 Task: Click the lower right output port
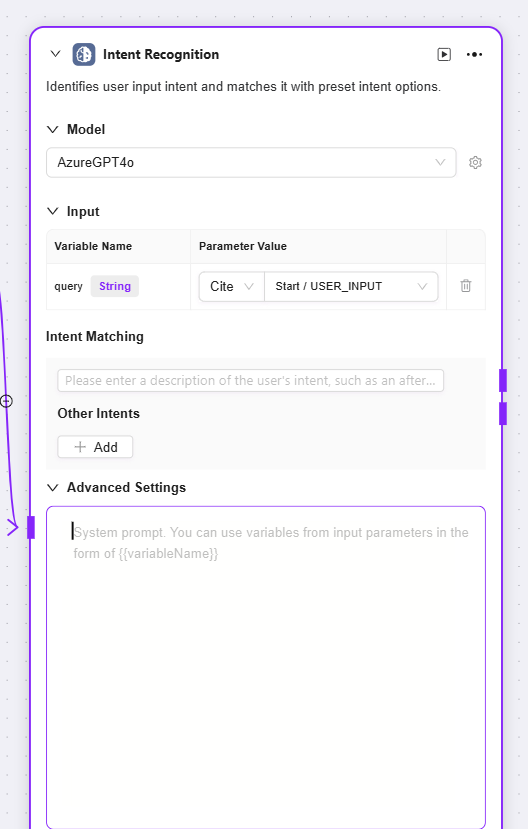pos(503,413)
